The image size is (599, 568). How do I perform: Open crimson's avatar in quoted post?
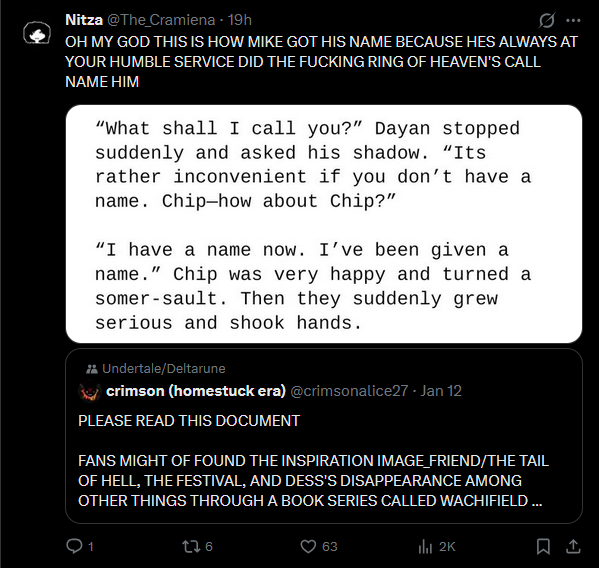coord(90,392)
